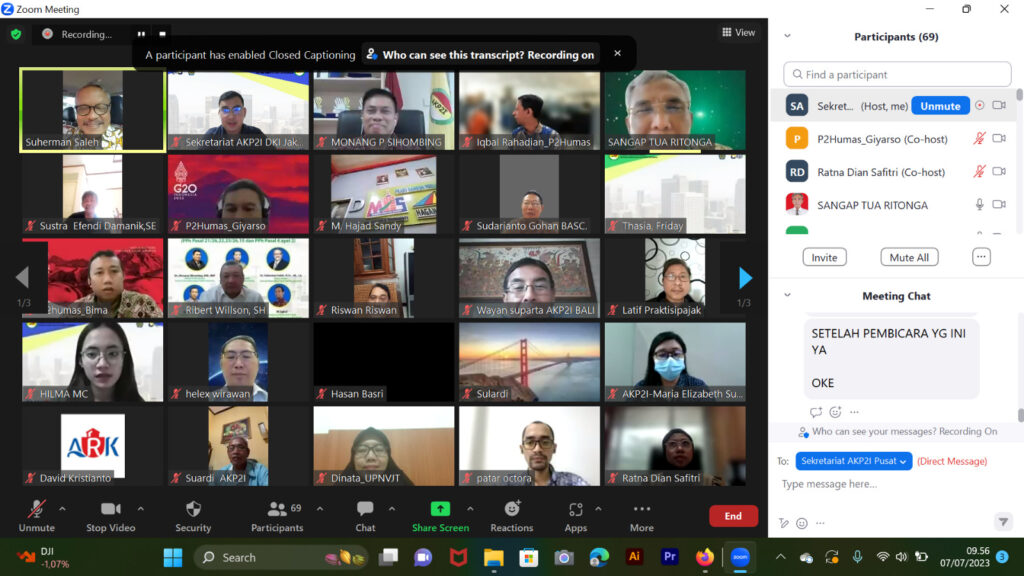Expand audio options arrow beside Unmute
Screen dimensions: 1024x576
tap(62, 509)
